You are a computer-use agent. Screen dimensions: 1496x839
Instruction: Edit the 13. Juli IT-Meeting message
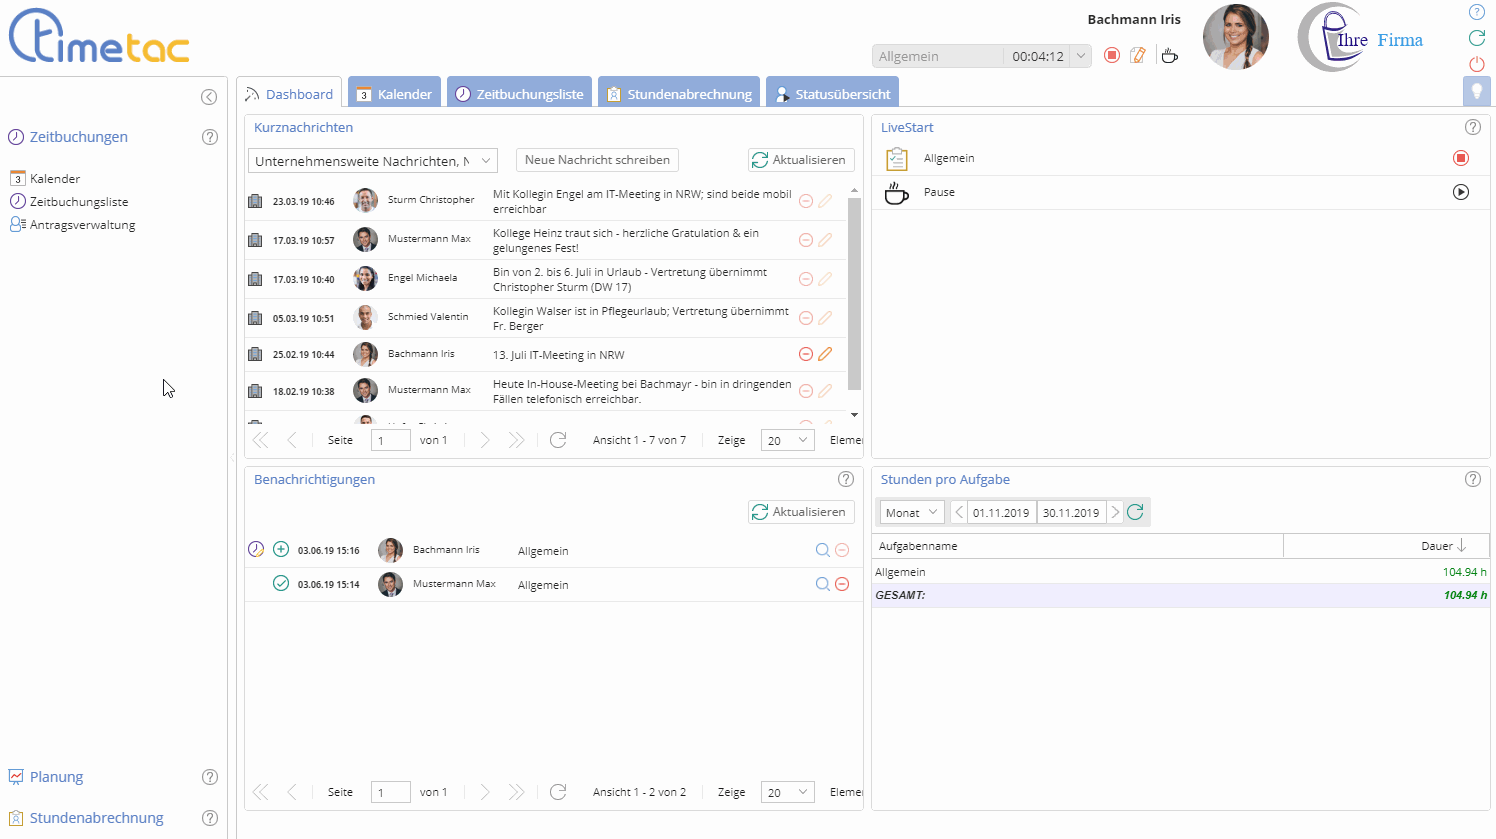[x=825, y=354]
